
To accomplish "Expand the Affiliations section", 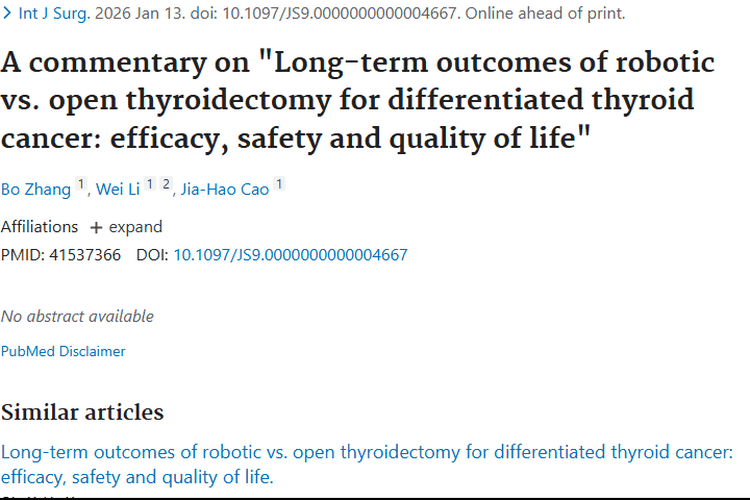I will click(126, 227).
